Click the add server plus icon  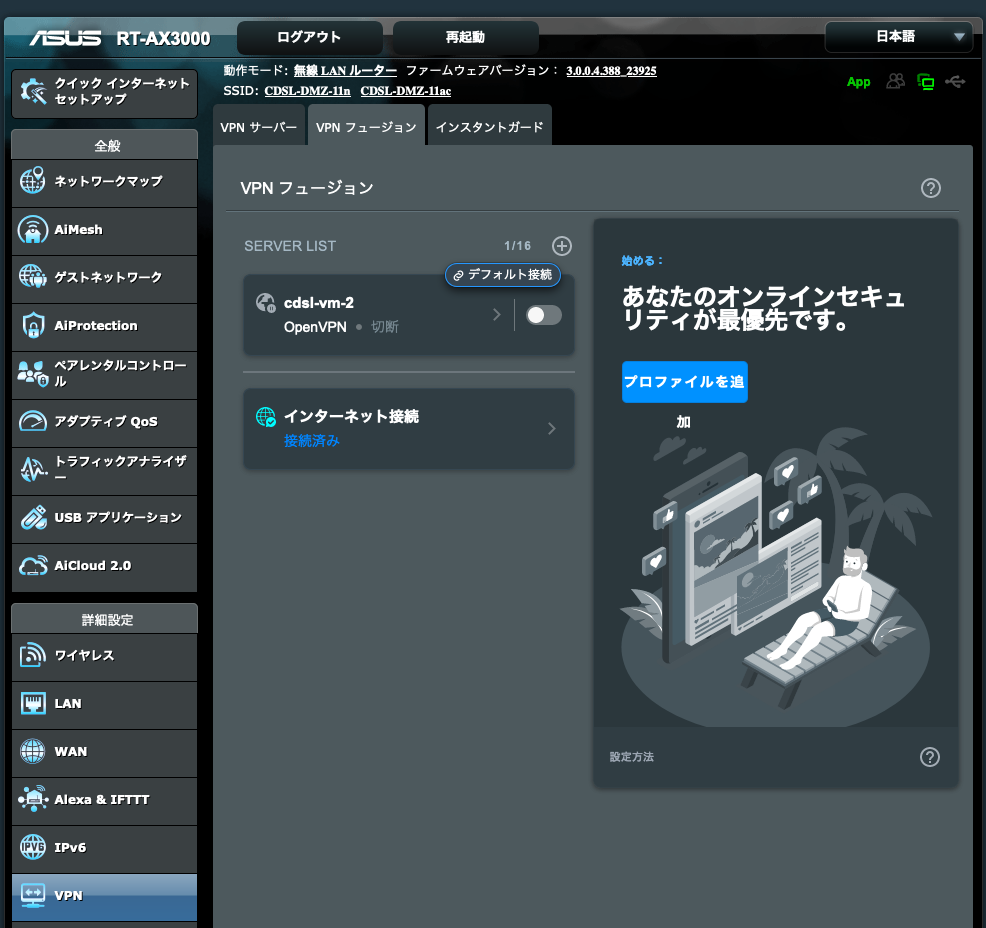pyautogui.click(x=562, y=246)
